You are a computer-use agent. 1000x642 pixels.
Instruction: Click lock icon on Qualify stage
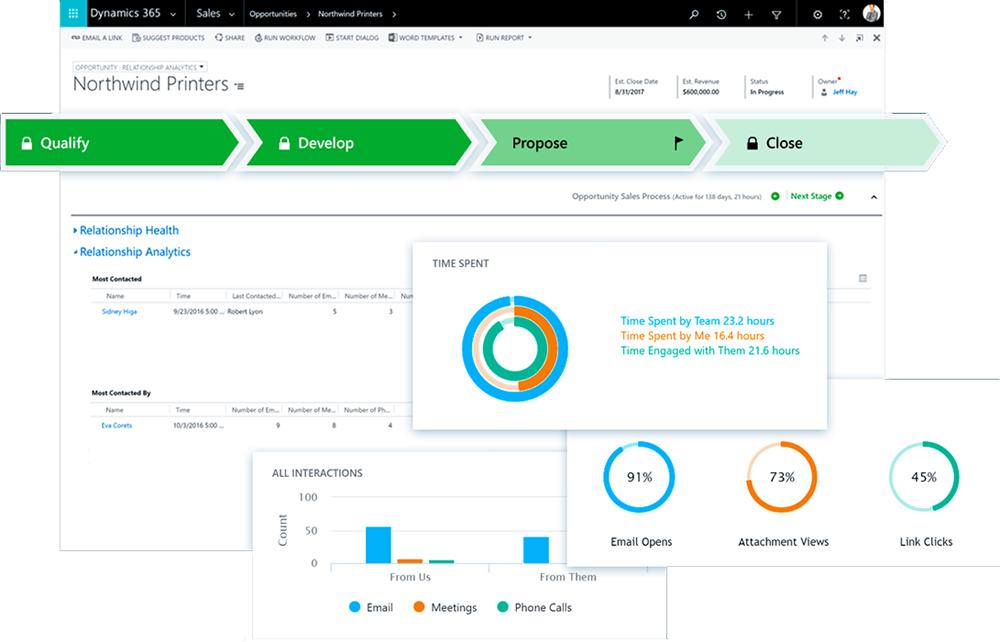[x=27, y=143]
